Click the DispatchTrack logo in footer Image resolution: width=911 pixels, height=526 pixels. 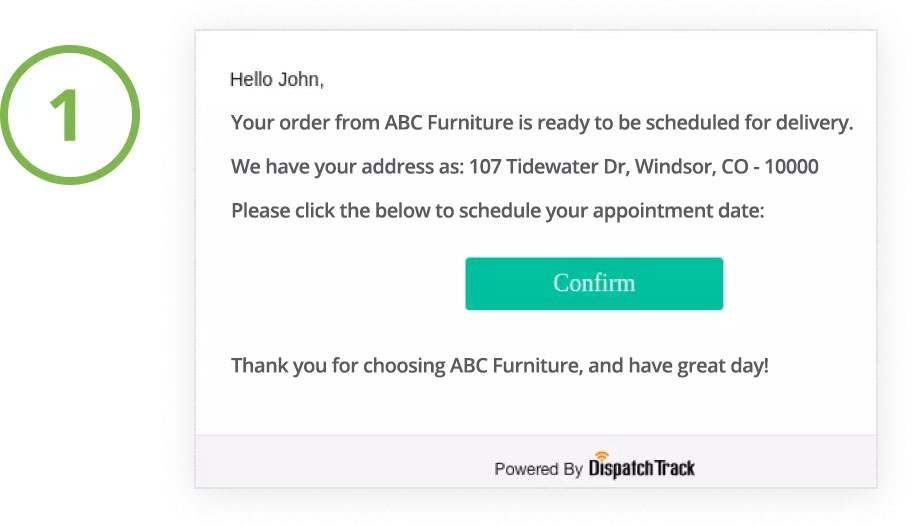tap(641, 466)
